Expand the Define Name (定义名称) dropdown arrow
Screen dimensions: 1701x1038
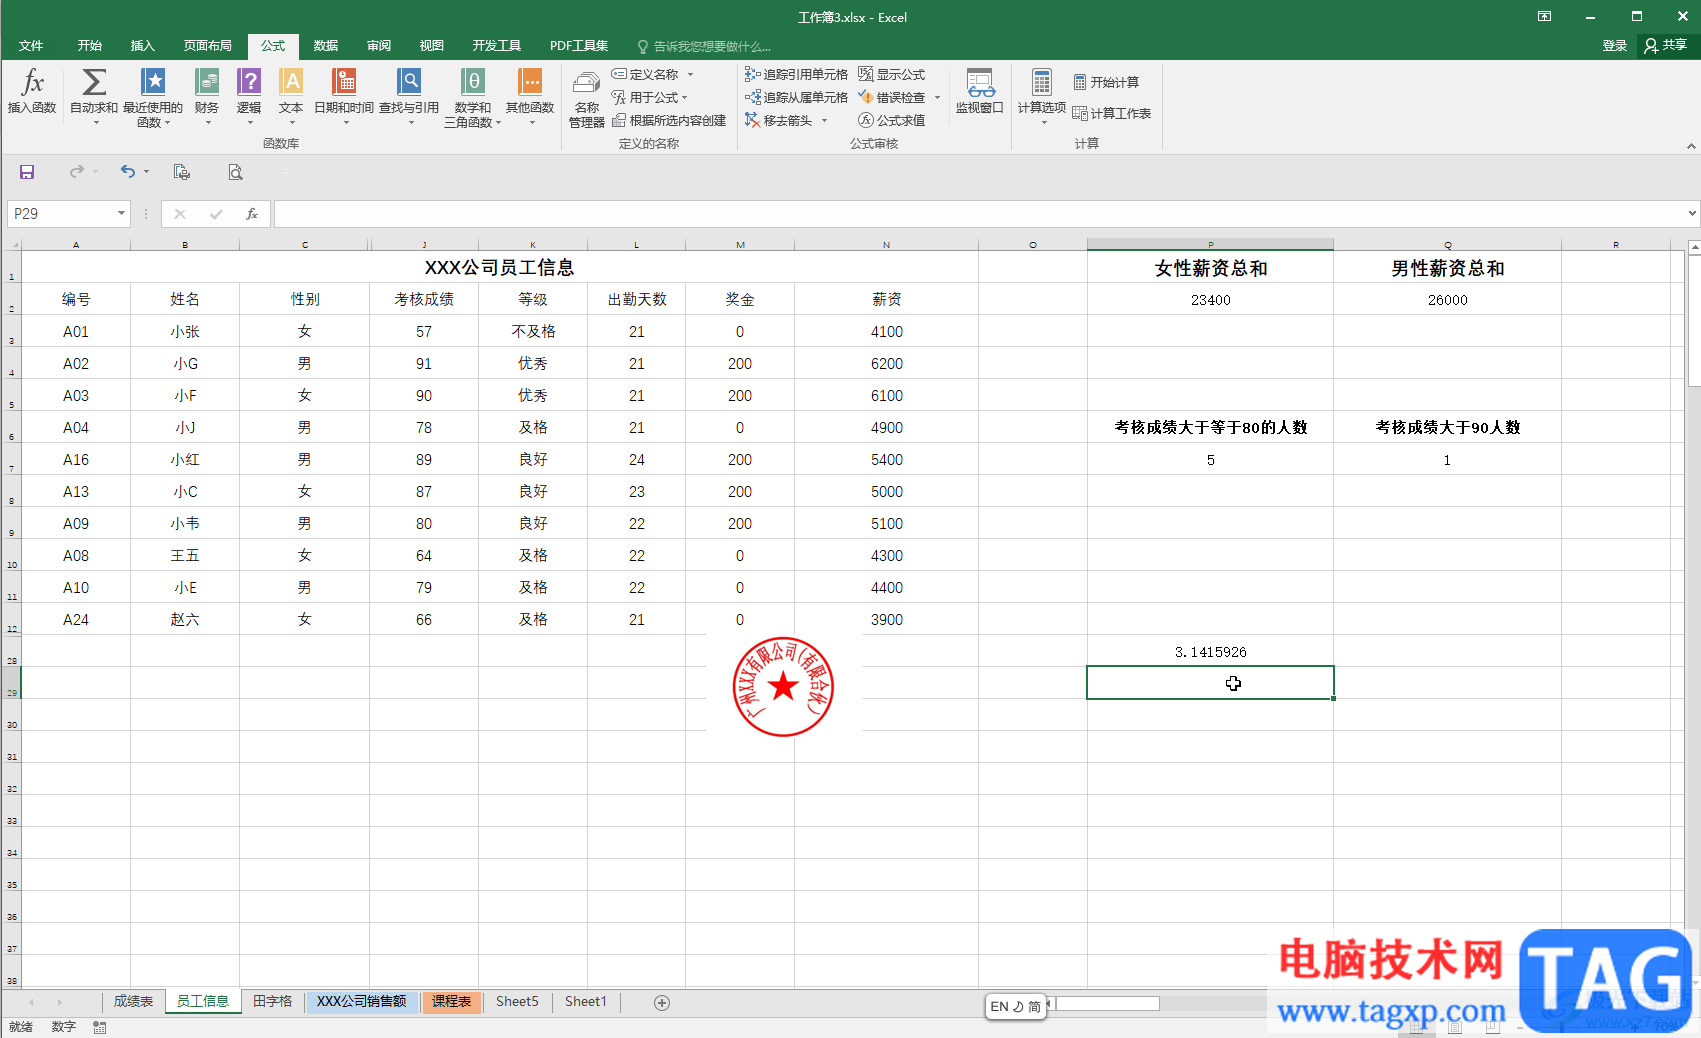click(x=690, y=74)
